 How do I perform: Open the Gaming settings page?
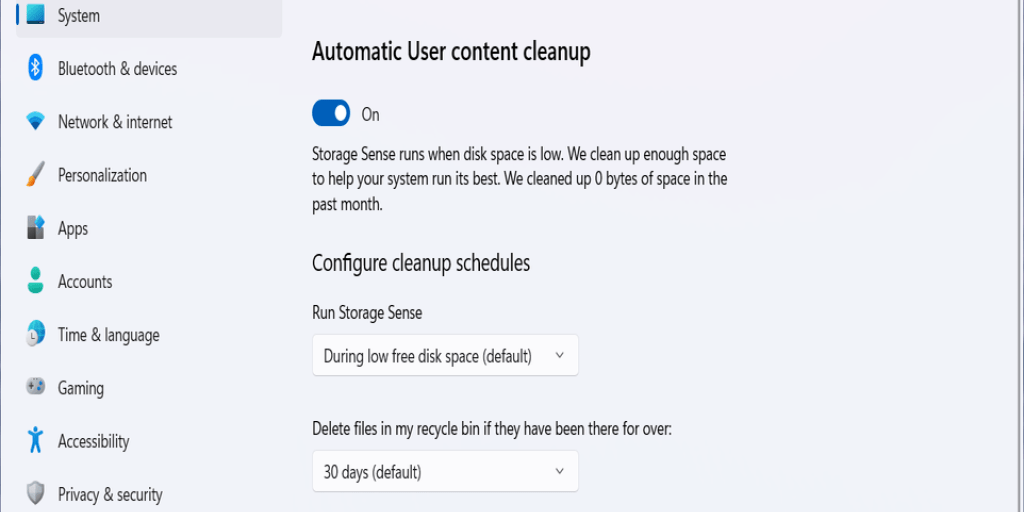[81, 388]
